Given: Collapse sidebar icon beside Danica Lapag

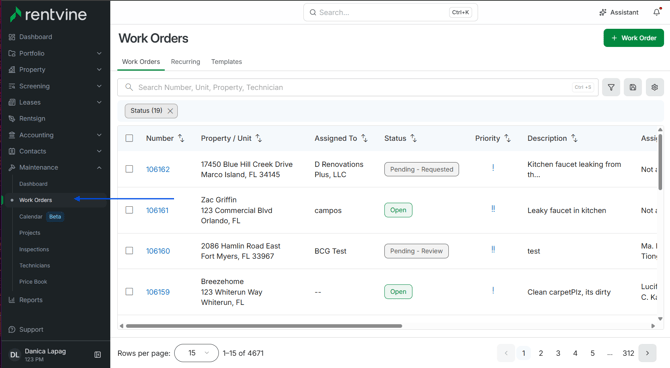Looking at the screenshot, I should [97, 354].
